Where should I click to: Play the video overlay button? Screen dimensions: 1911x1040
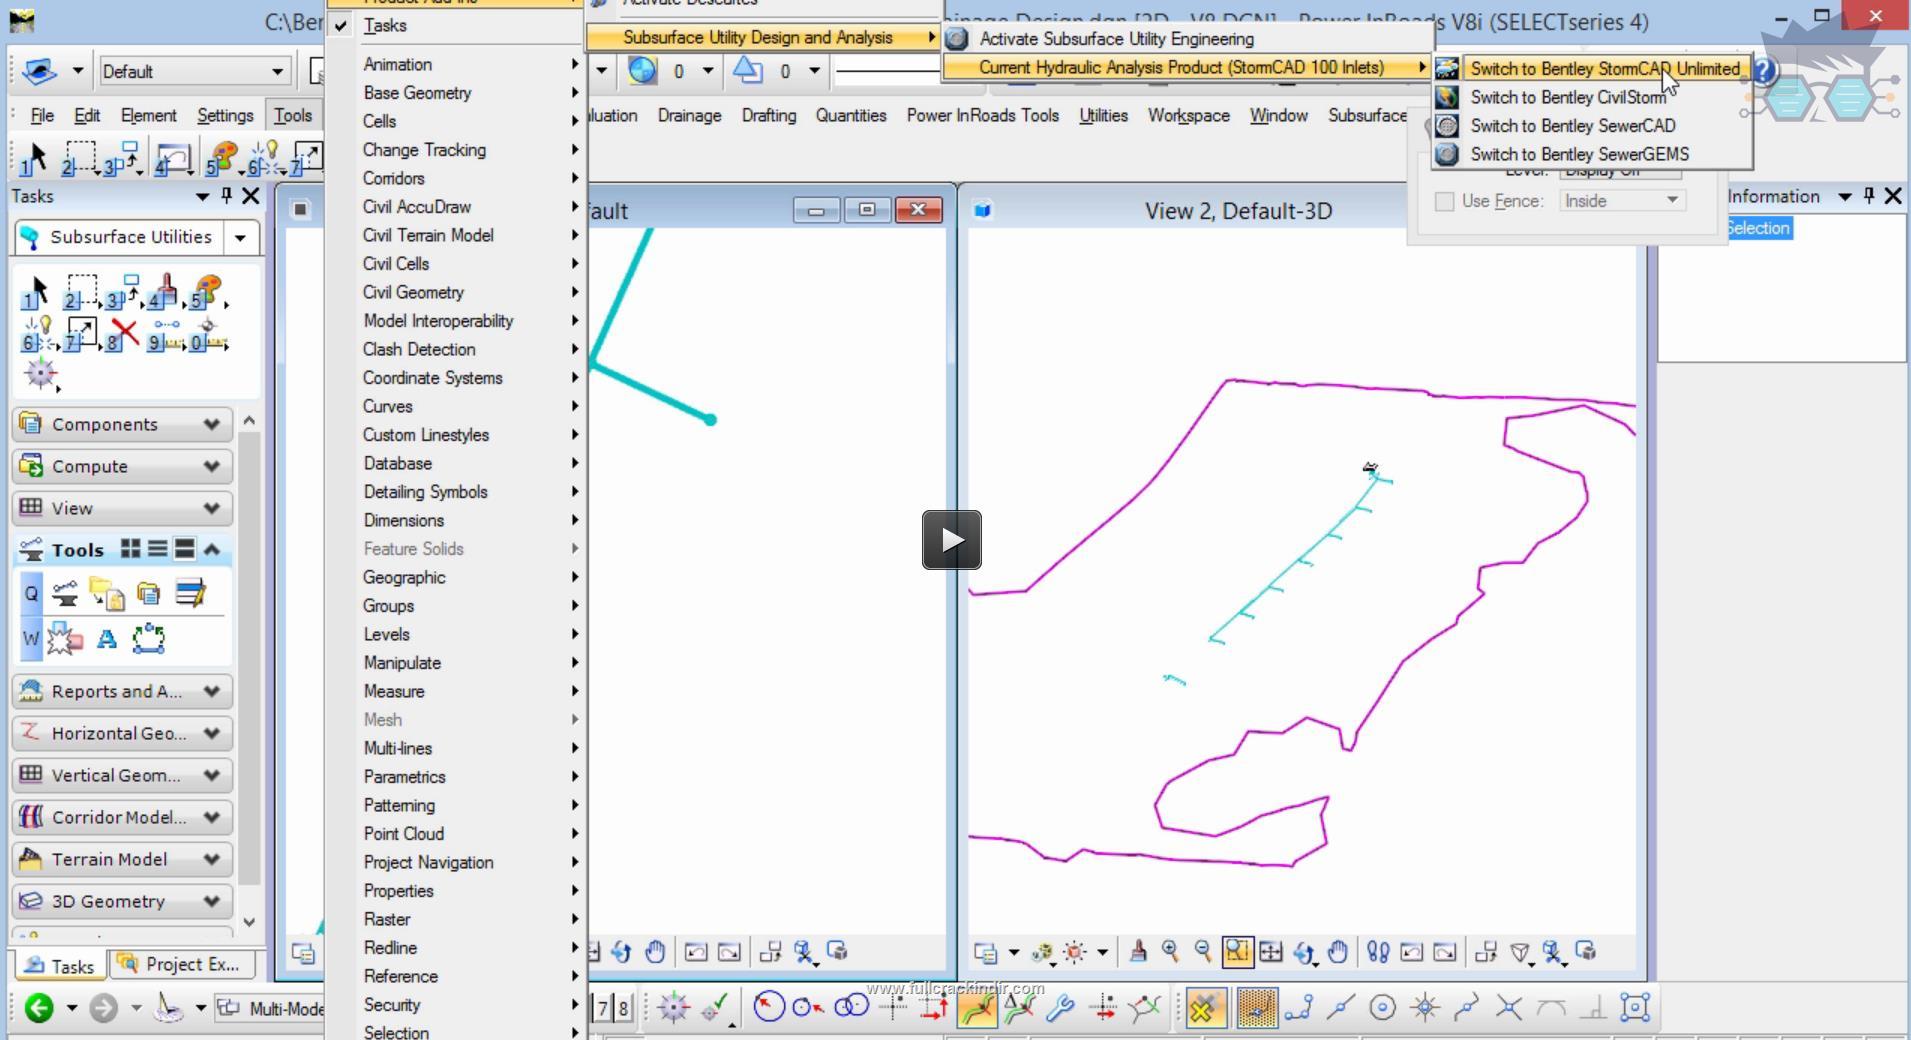coord(951,540)
